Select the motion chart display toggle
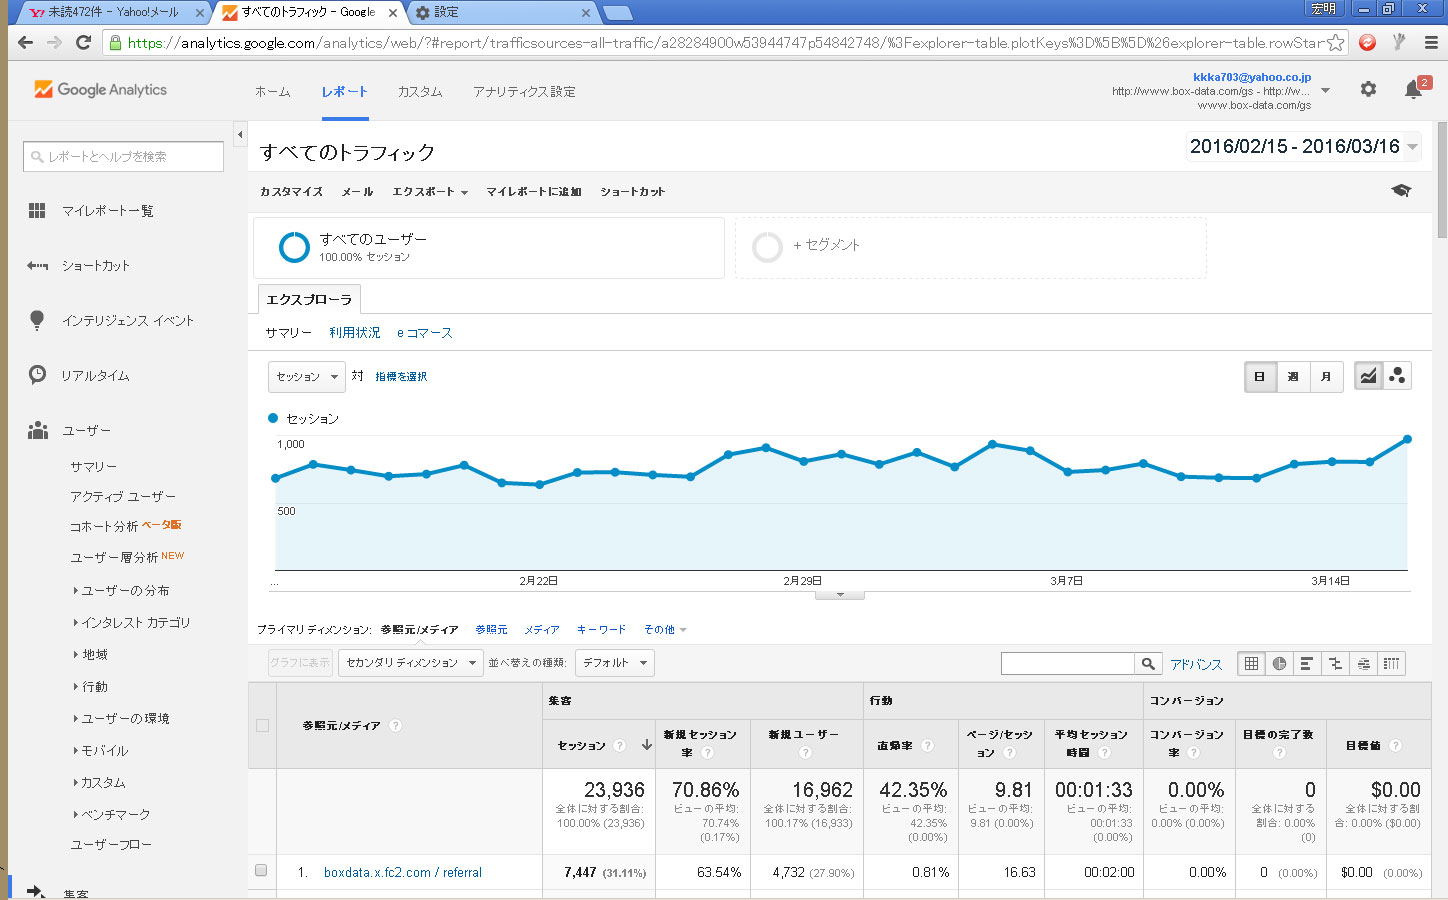The height and width of the screenshot is (900, 1448). coord(1397,376)
